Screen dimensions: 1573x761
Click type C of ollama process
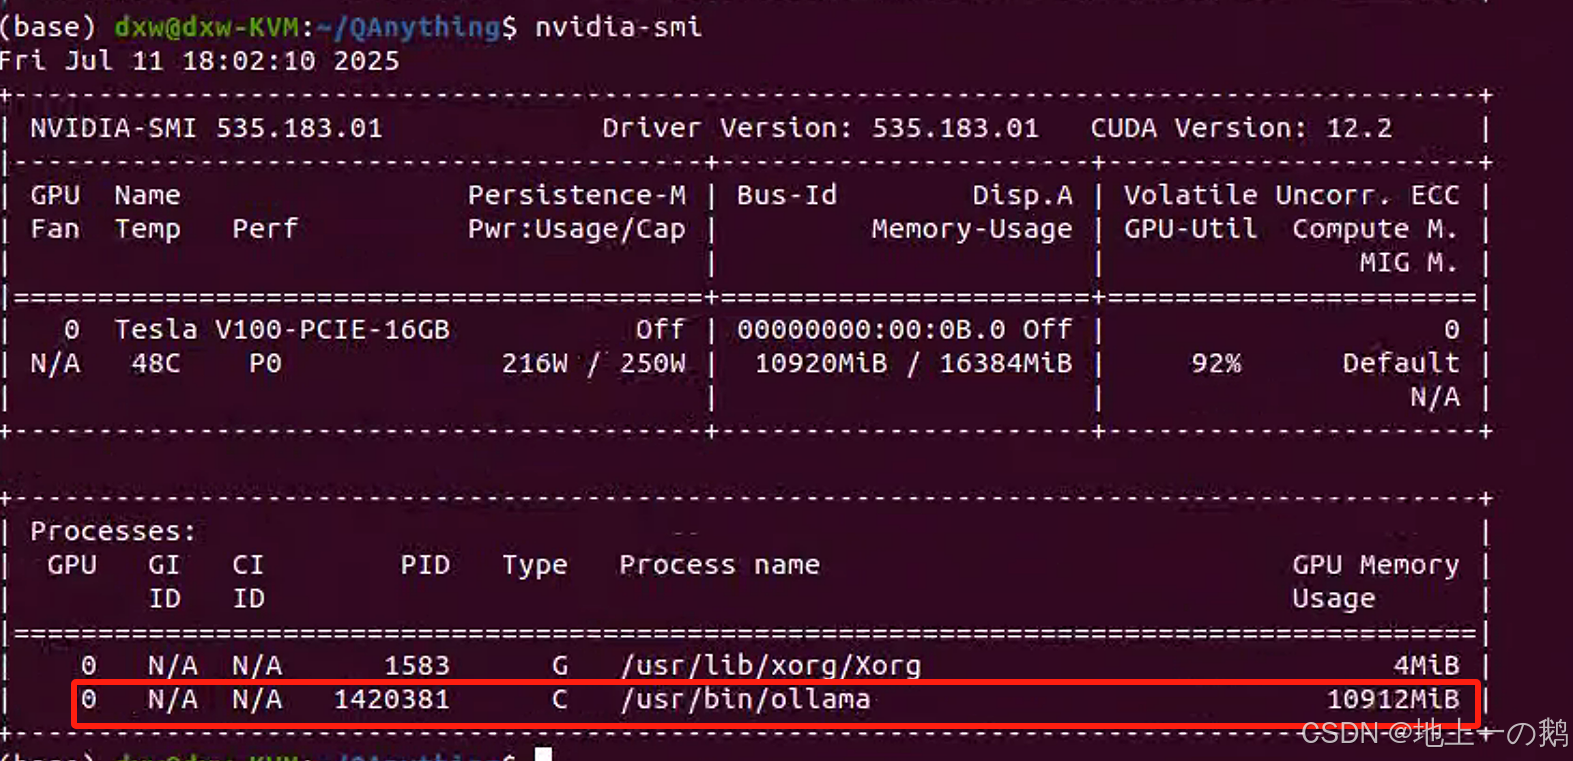click(x=560, y=699)
